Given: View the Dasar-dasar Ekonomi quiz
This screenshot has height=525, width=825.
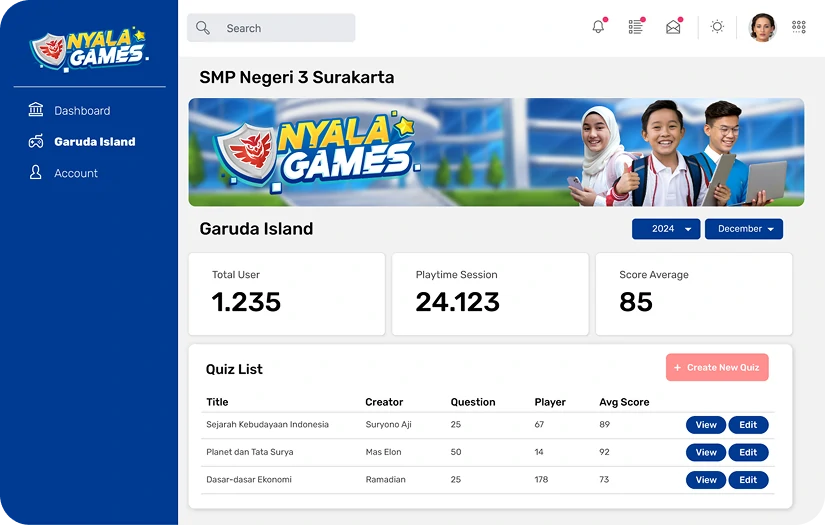Looking at the screenshot, I should point(706,479).
